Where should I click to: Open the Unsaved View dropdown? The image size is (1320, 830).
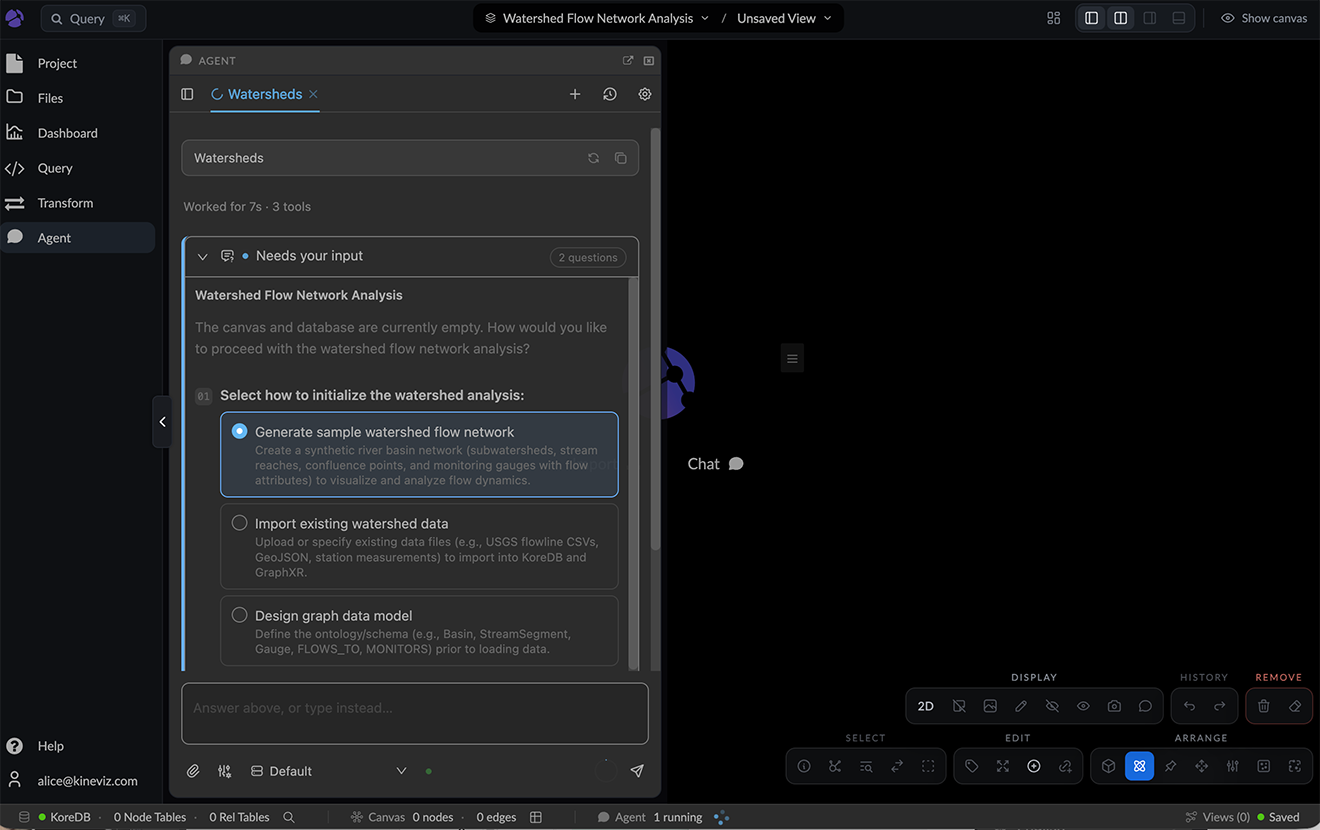[x=784, y=18]
